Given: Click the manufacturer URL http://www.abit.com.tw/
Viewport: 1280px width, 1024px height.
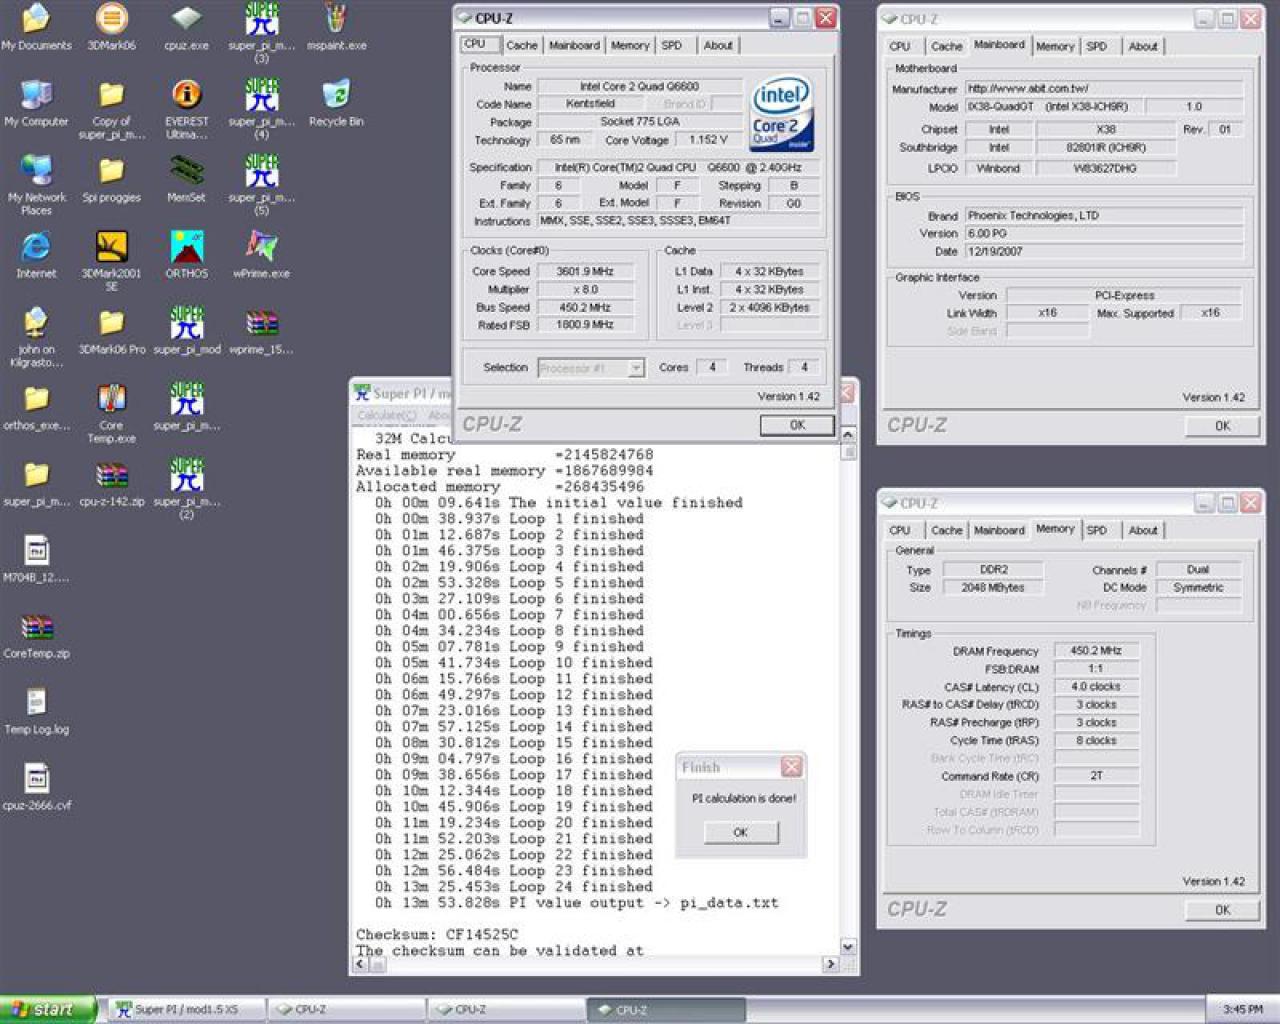Looking at the screenshot, I should click(1103, 88).
